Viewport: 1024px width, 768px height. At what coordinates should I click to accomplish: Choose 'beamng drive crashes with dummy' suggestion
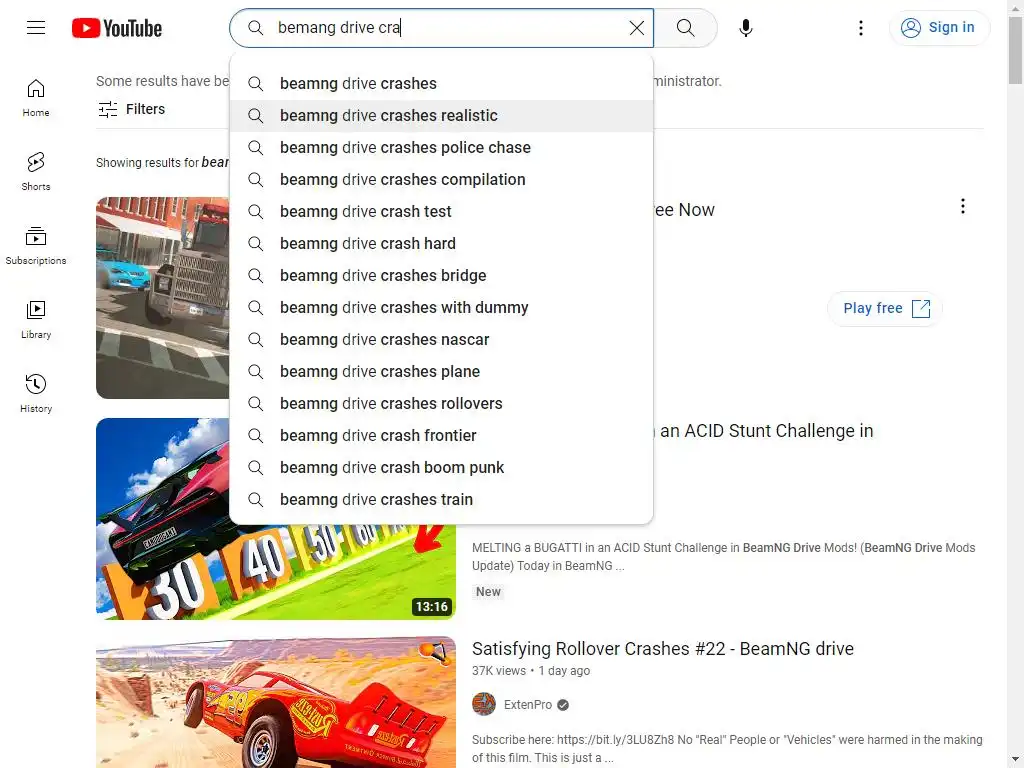pos(441,308)
